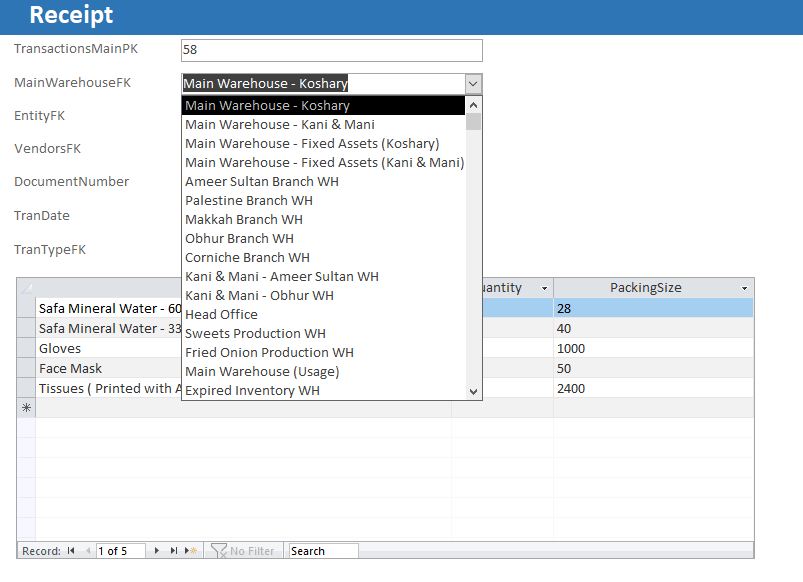This screenshot has width=803, height=582.
Task: Pick 'Obhur Branch WH' from list
Action: [x=324, y=238]
